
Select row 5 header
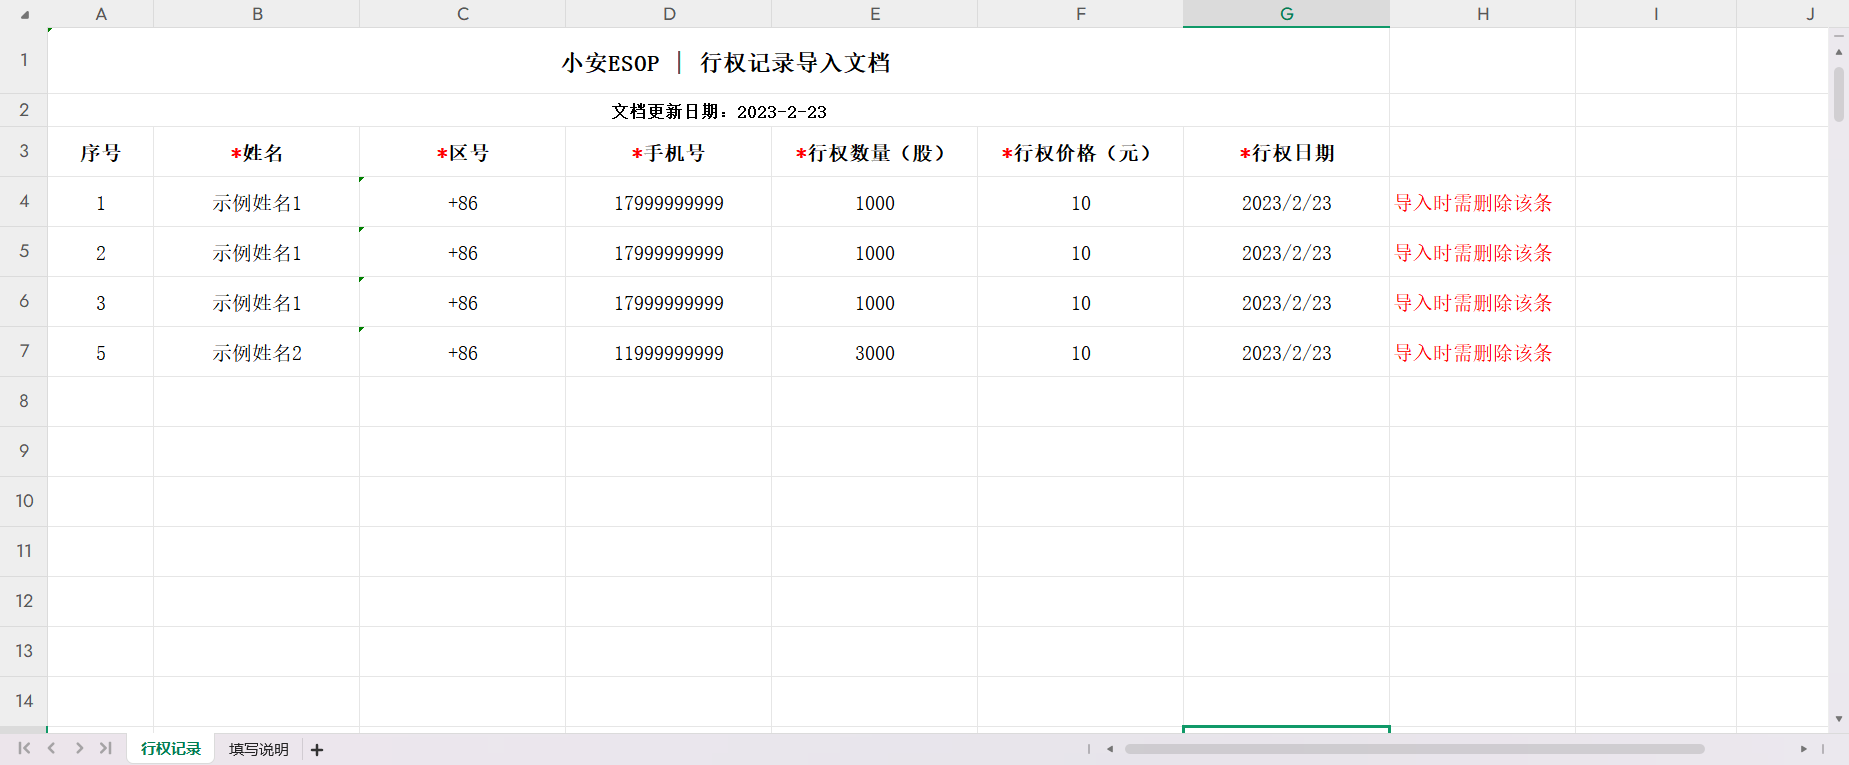click(x=24, y=252)
